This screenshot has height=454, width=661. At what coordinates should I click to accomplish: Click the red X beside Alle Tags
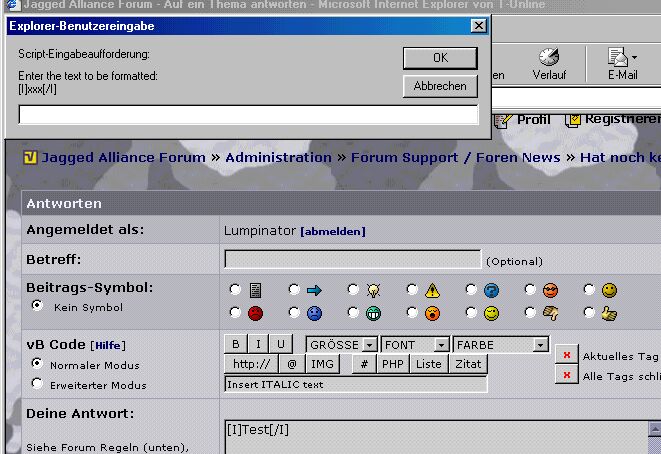tap(566, 375)
